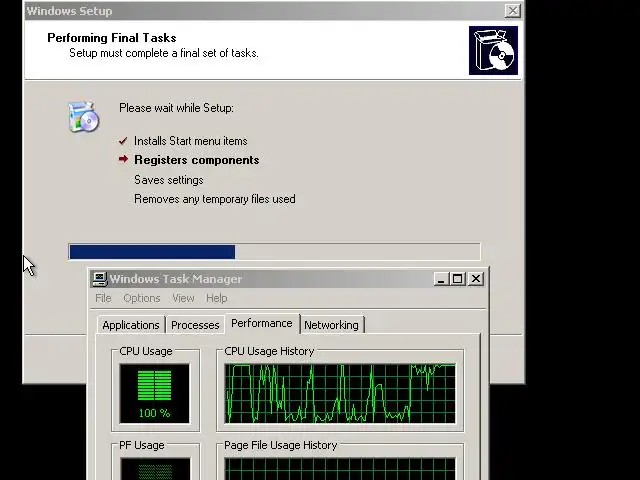Click 'Removes any temporary files used' text
This screenshot has height=480, width=640.
215,199
